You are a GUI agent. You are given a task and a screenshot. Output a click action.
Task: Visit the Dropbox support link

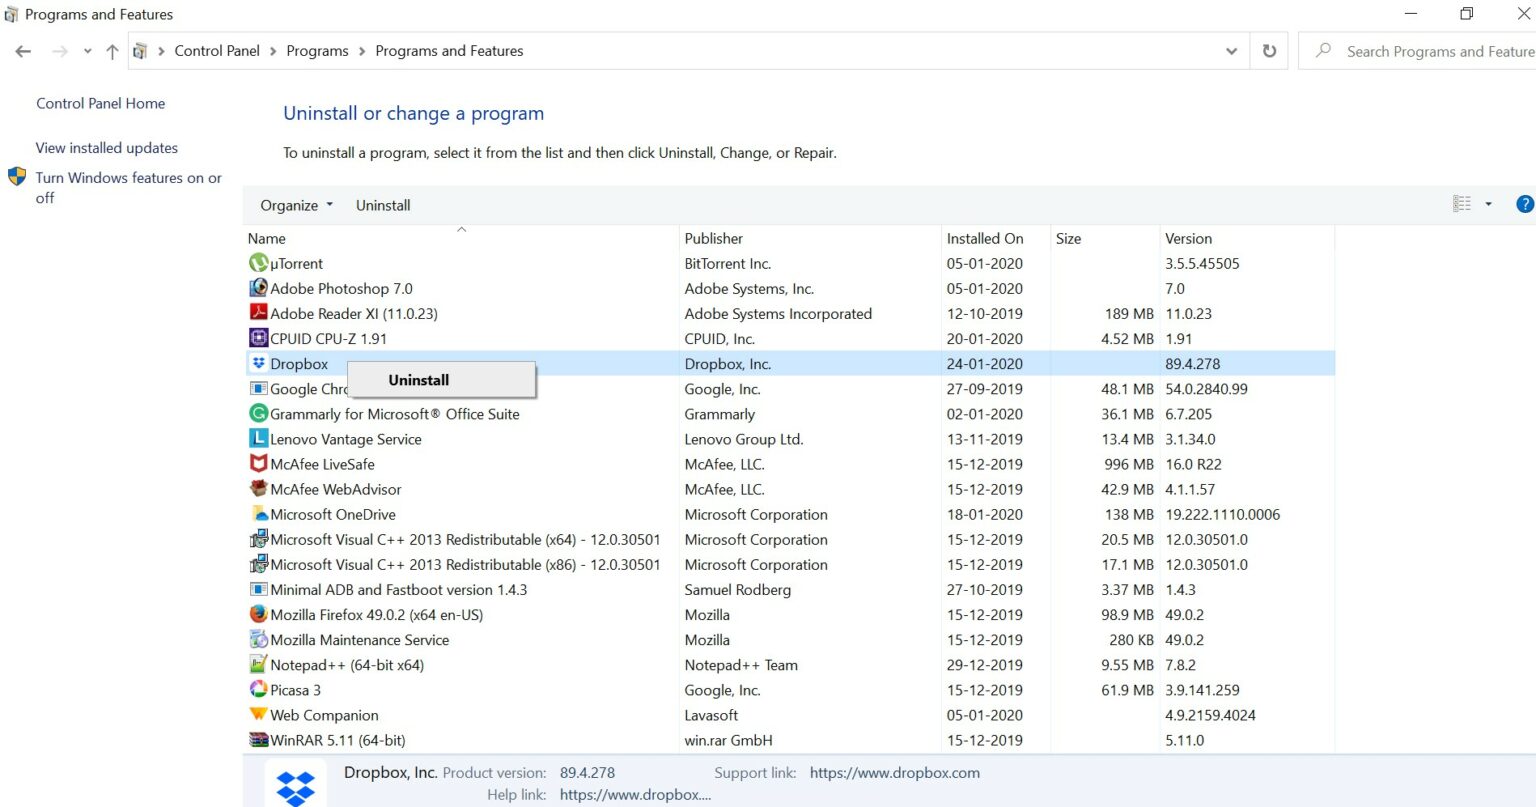[x=894, y=772]
